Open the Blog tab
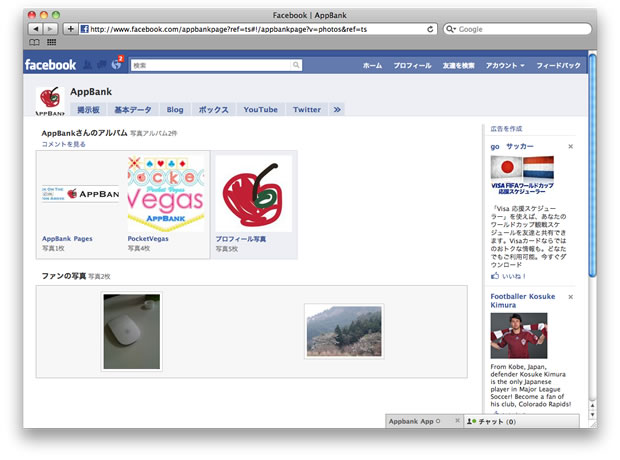 175,110
